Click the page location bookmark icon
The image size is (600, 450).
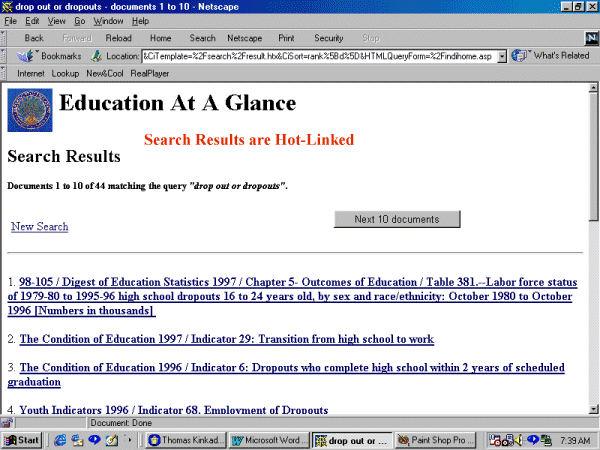tap(97, 56)
